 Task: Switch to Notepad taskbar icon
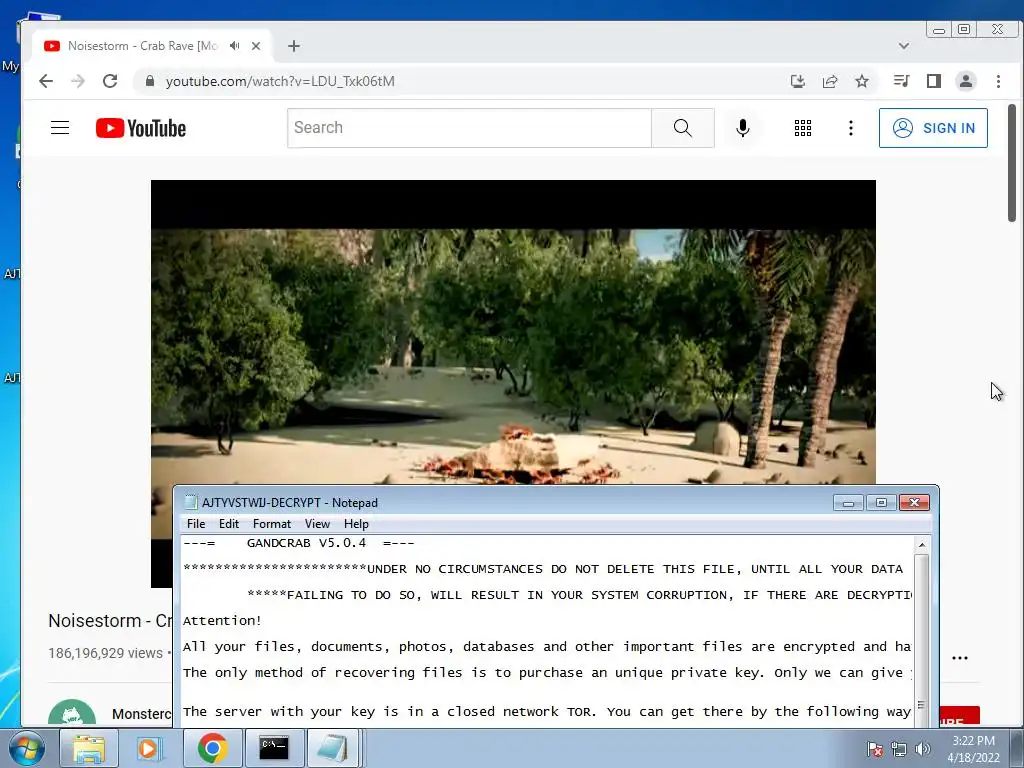tap(332, 748)
